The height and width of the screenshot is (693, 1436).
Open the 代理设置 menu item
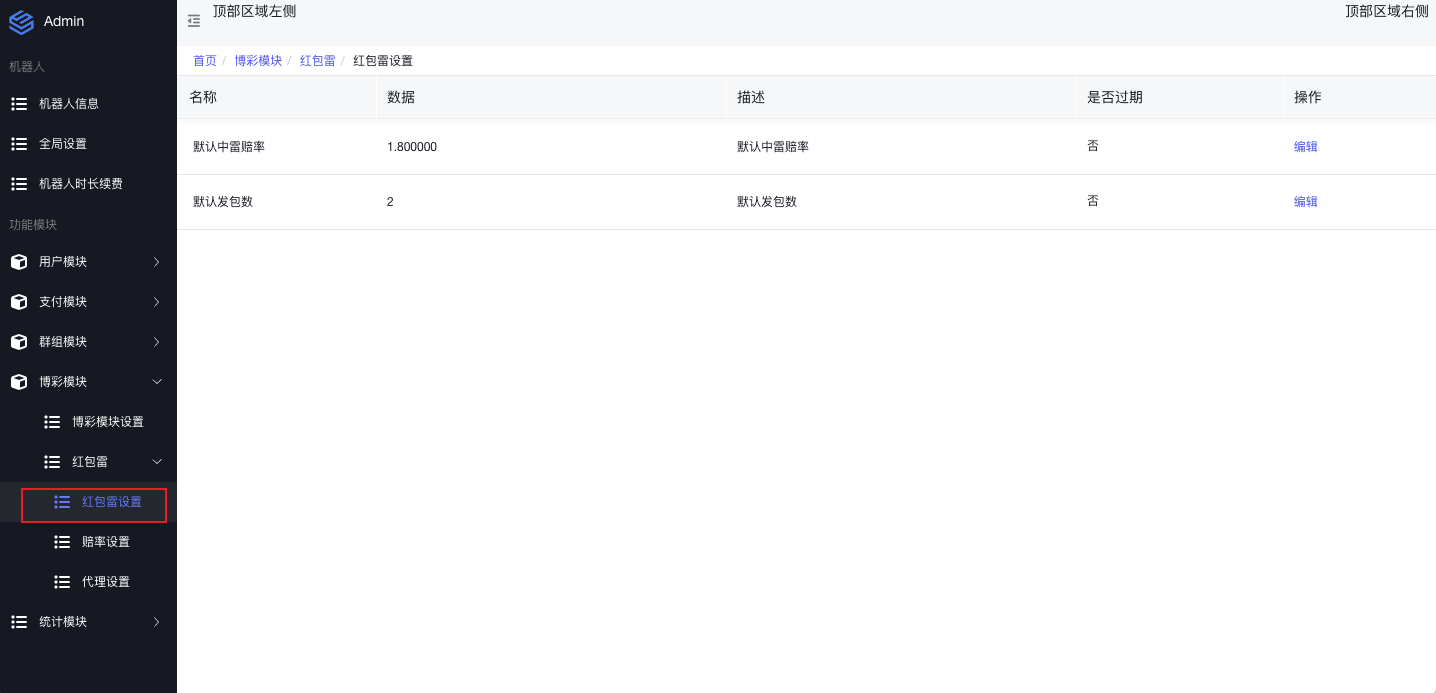coord(105,582)
